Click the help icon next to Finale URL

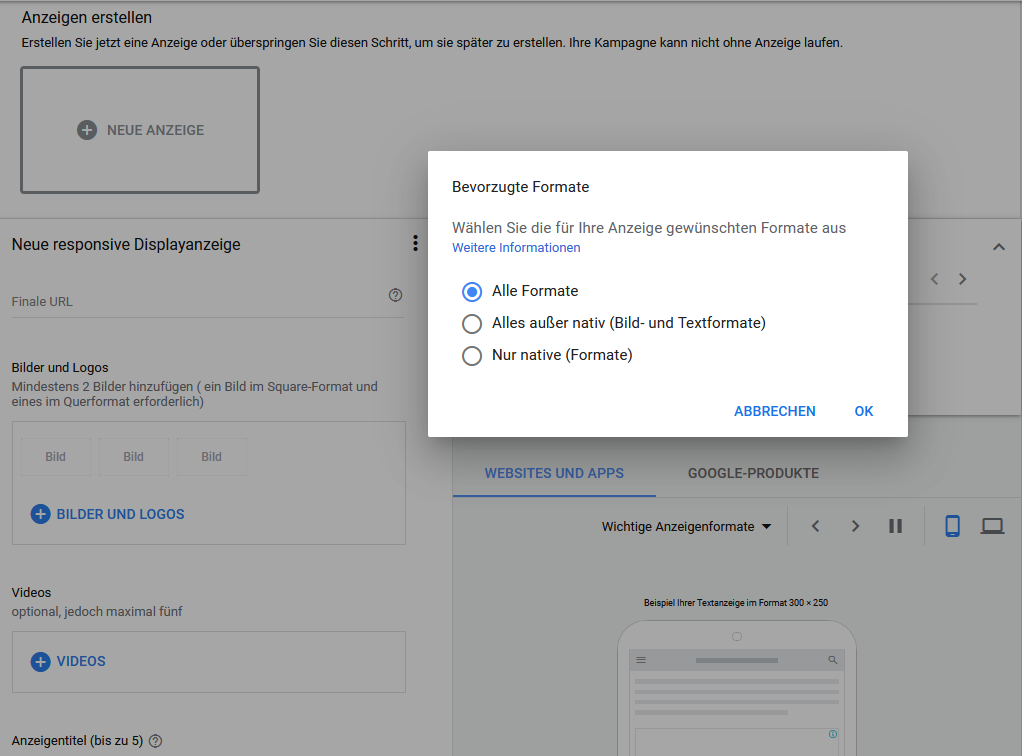click(x=395, y=295)
